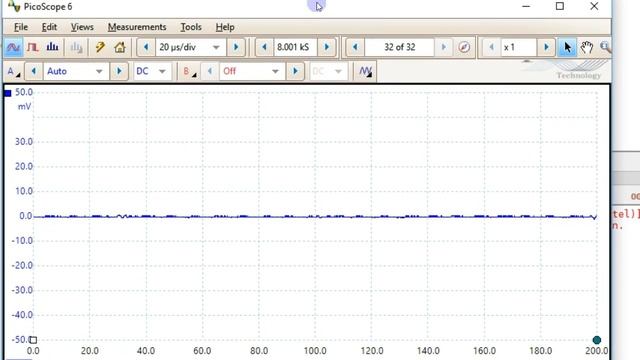Close the PicoScope 6 window
This screenshot has height=360, width=640.
point(594,7)
